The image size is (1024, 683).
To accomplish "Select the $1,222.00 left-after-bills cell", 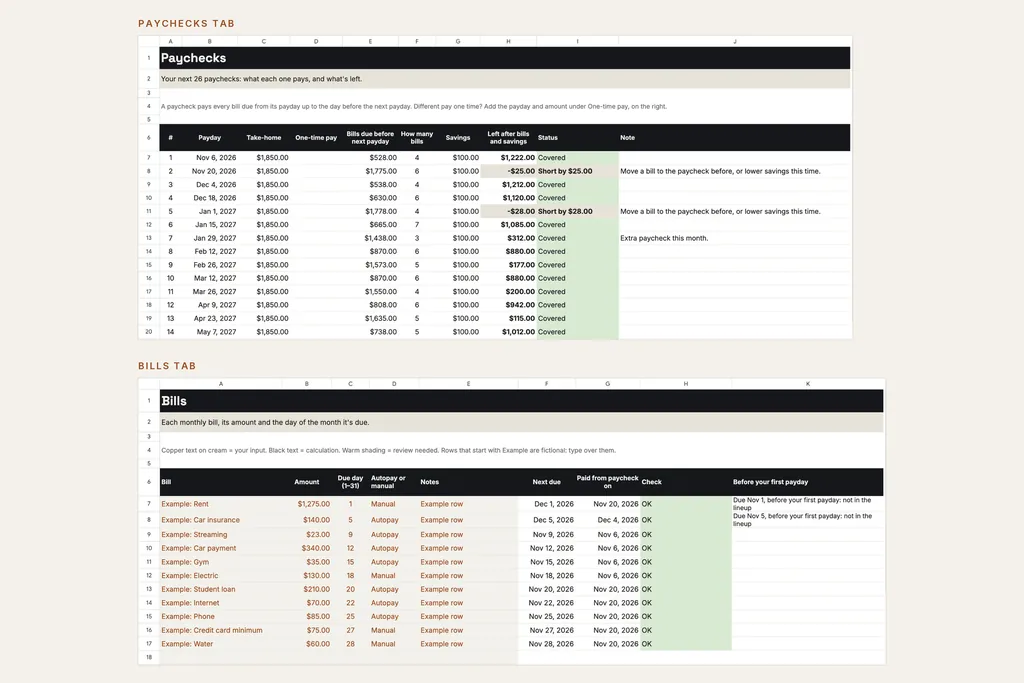I will (508, 157).
